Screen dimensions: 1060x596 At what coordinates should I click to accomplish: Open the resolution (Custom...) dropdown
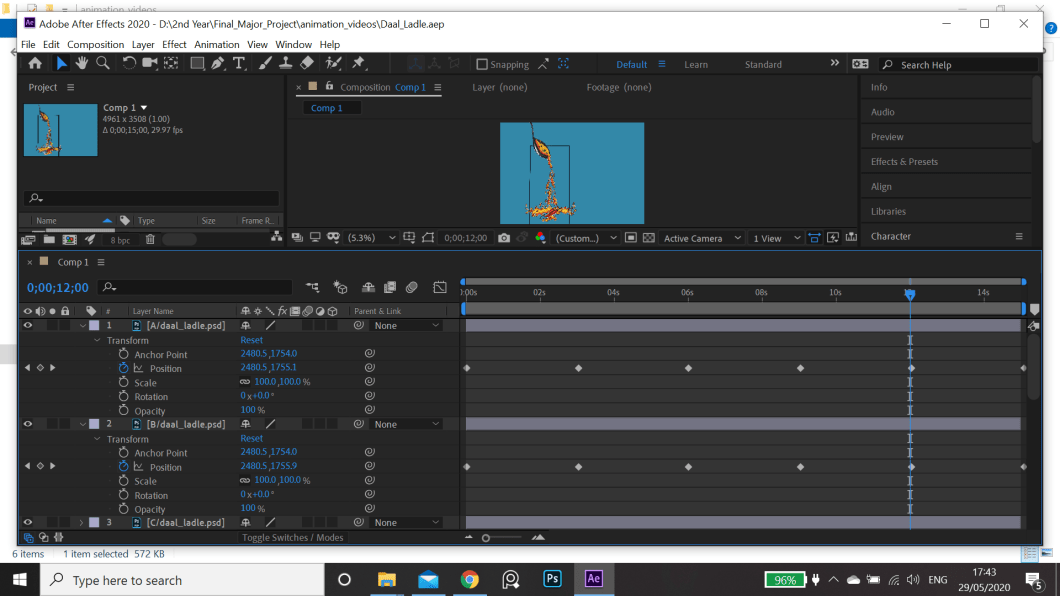pos(585,238)
